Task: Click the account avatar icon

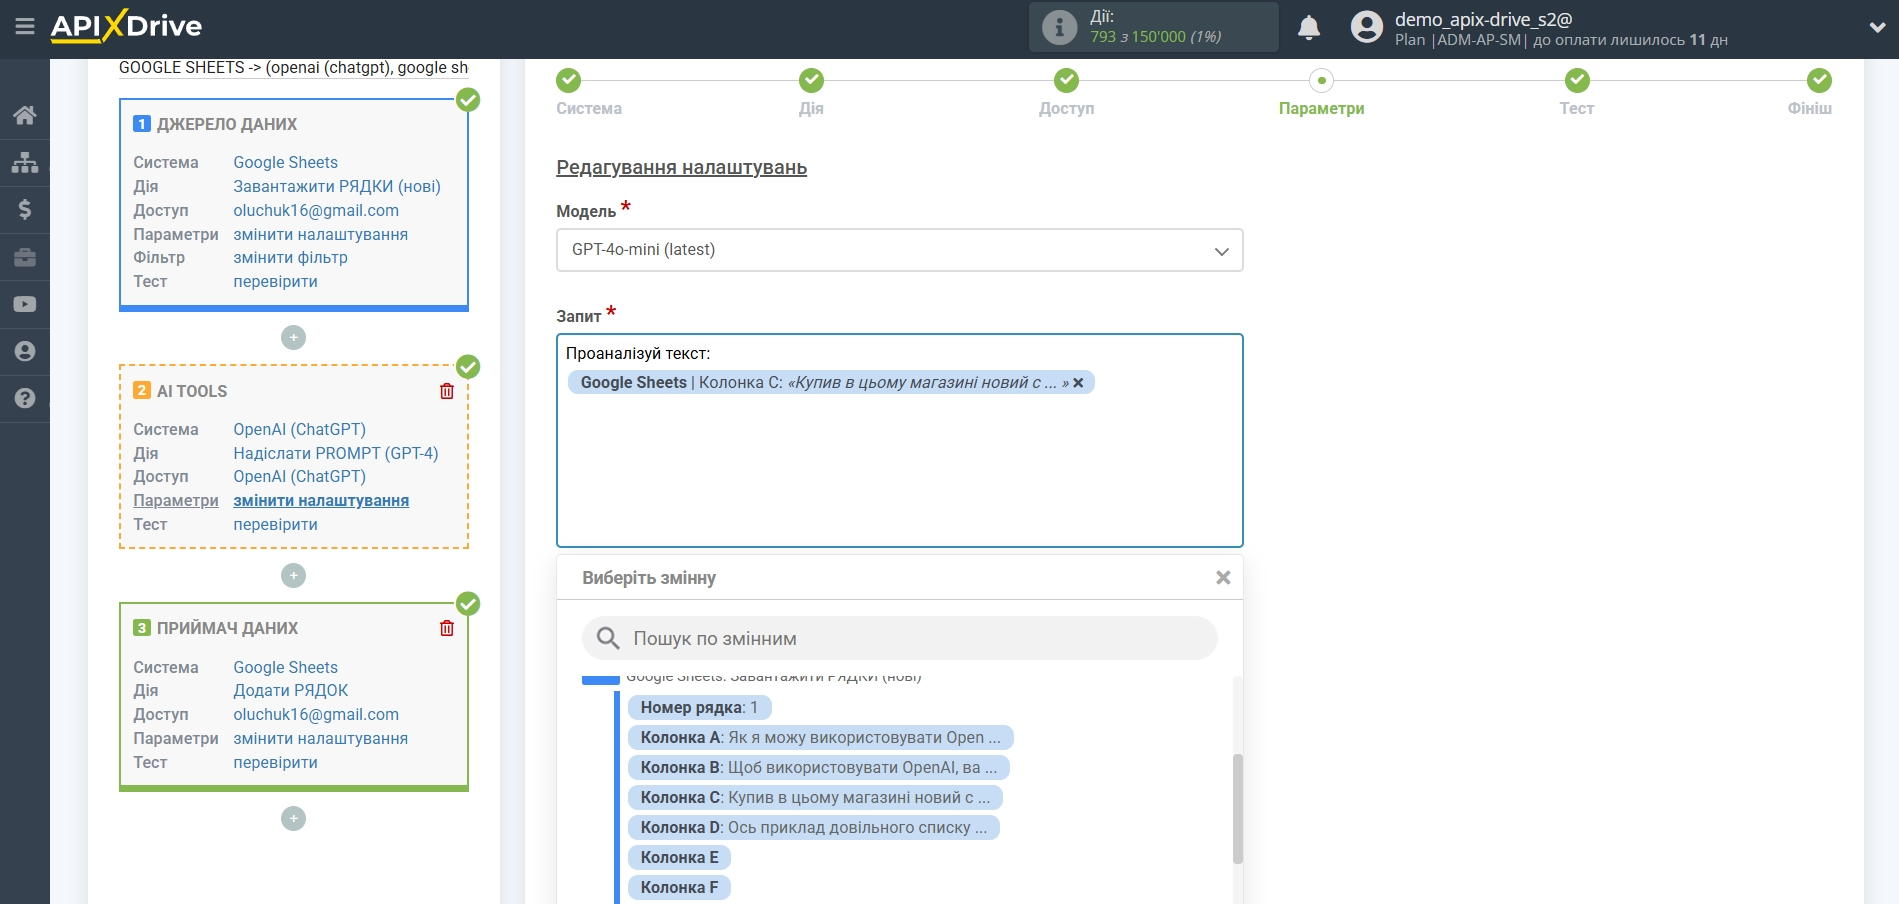Action: click(1367, 27)
